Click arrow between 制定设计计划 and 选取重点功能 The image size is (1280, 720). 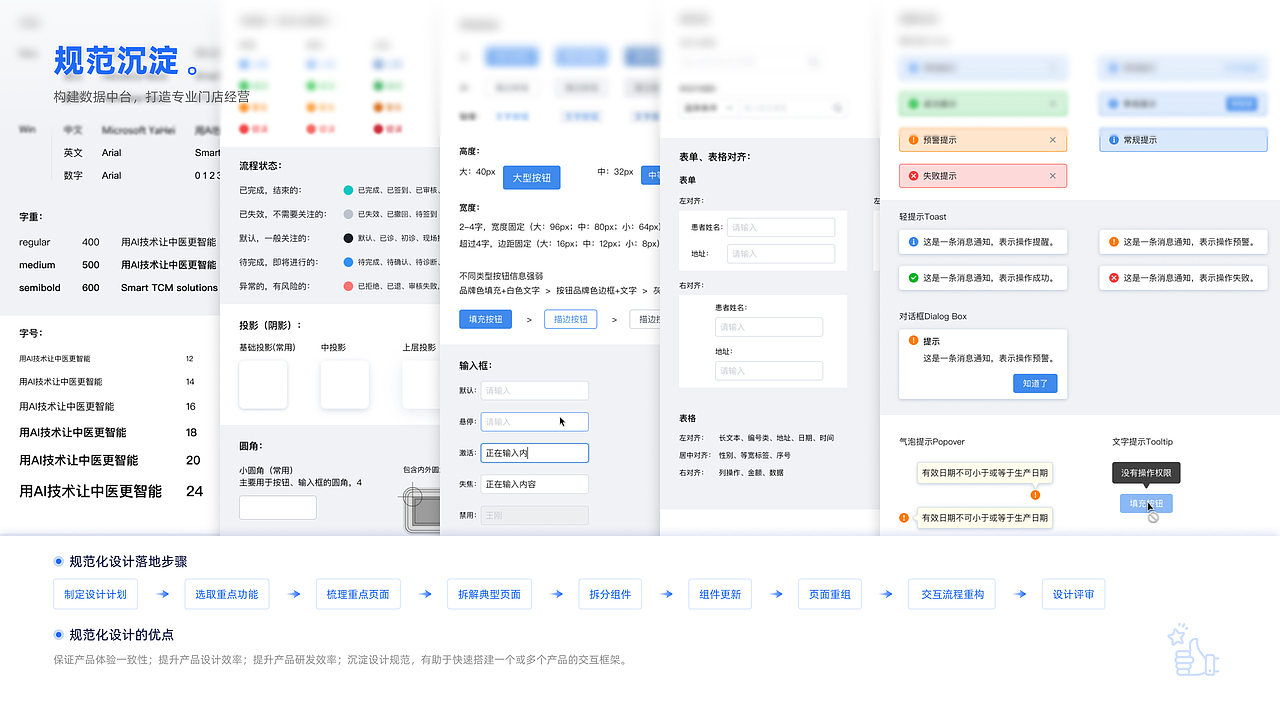tap(162, 594)
